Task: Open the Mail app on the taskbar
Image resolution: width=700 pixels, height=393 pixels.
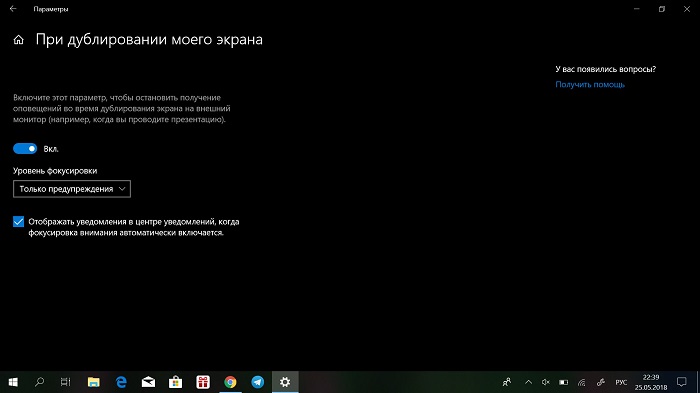Action: [148, 382]
